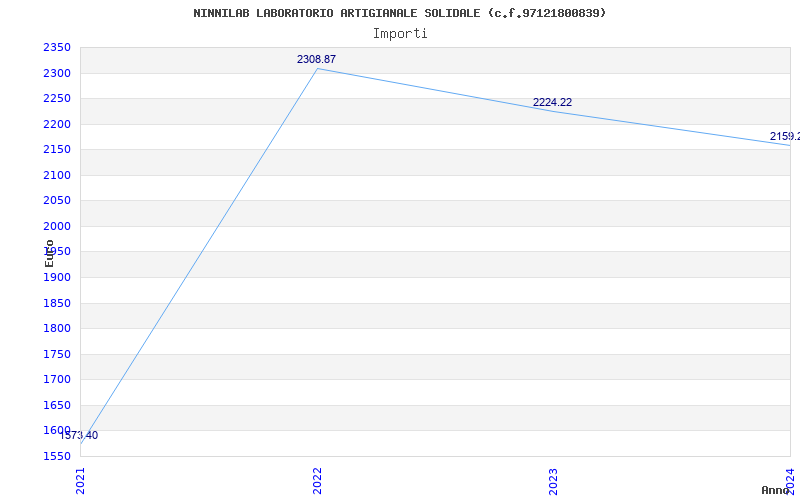Click the 2000 y-axis value
The height and width of the screenshot is (500, 800).
tap(57, 226)
